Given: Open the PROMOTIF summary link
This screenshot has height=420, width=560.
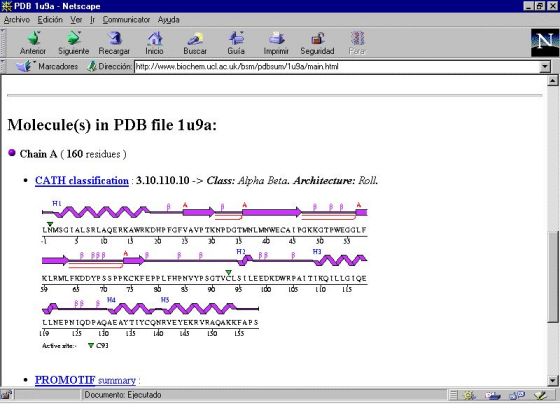Looking at the screenshot, I should (x=85, y=380).
